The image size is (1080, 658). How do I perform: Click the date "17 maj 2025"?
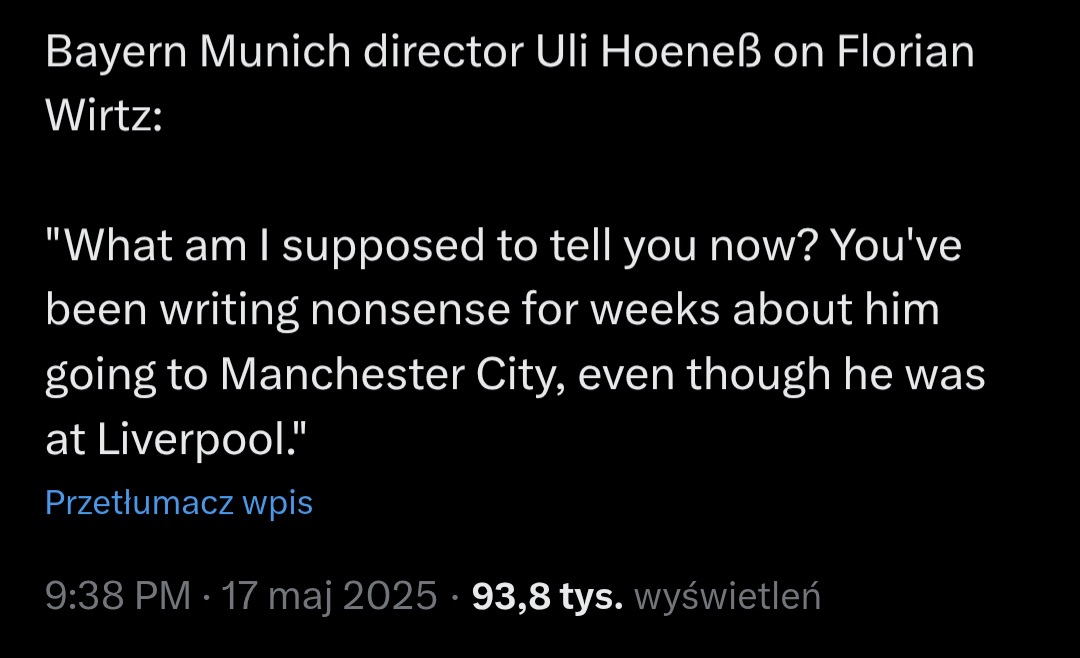point(329,596)
